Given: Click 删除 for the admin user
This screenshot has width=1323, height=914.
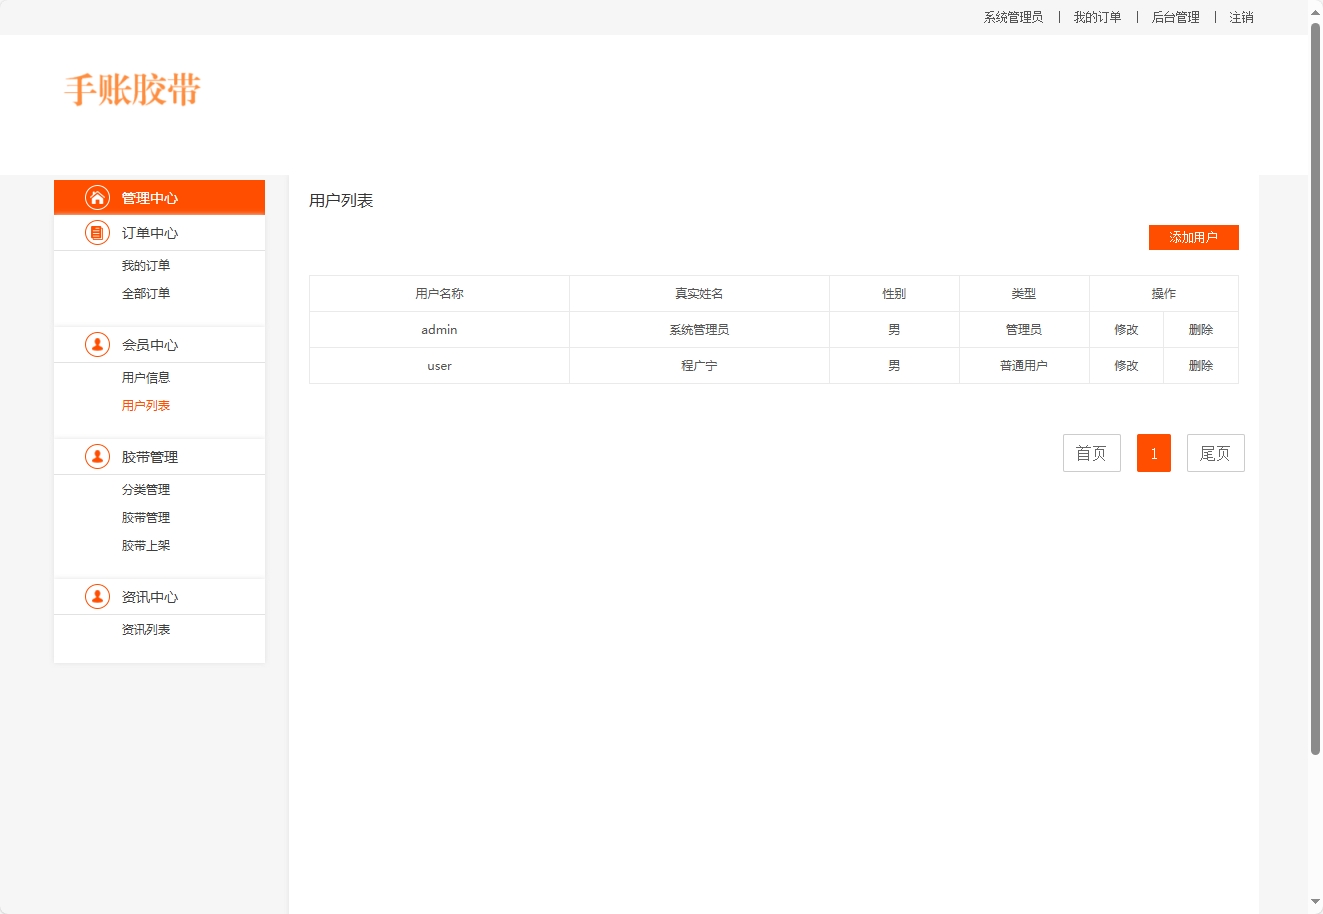Looking at the screenshot, I should tap(1201, 329).
